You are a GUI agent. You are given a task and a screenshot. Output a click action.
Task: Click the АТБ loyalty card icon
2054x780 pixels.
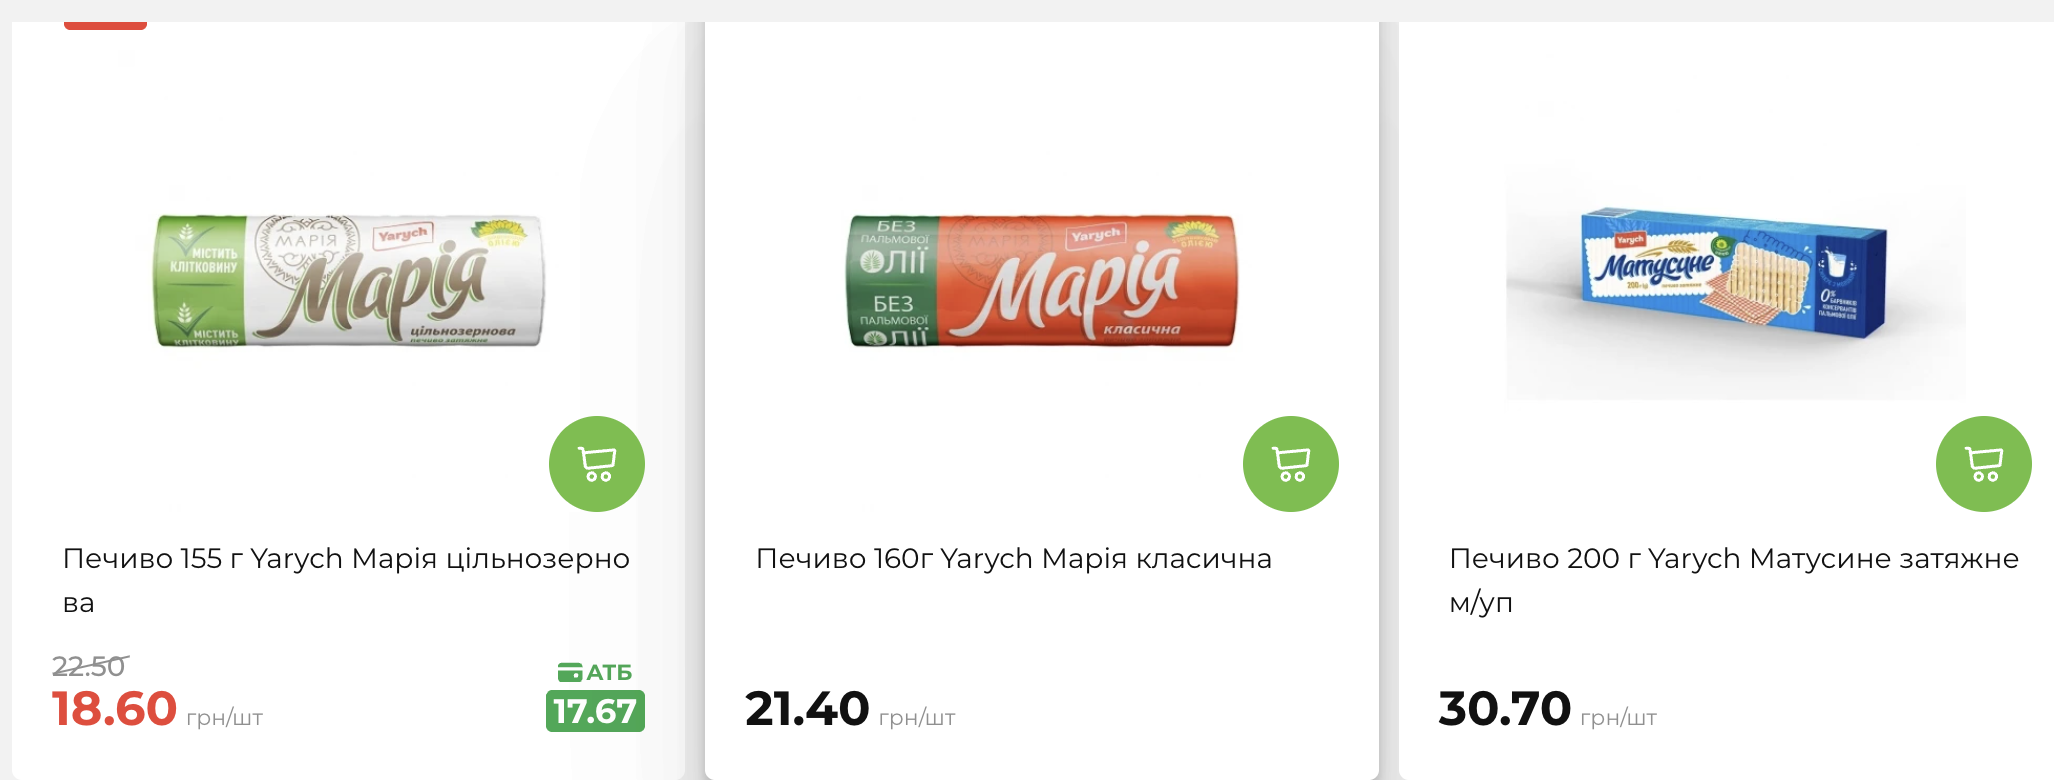click(x=569, y=672)
